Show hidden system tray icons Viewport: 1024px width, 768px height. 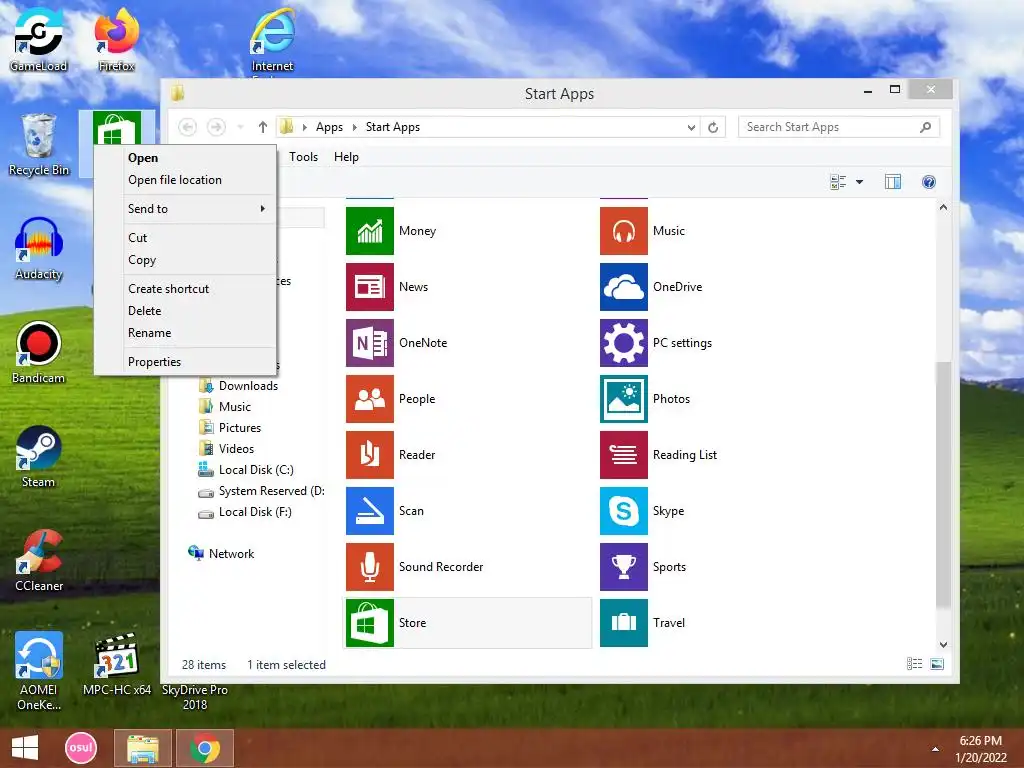click(935, 749)
